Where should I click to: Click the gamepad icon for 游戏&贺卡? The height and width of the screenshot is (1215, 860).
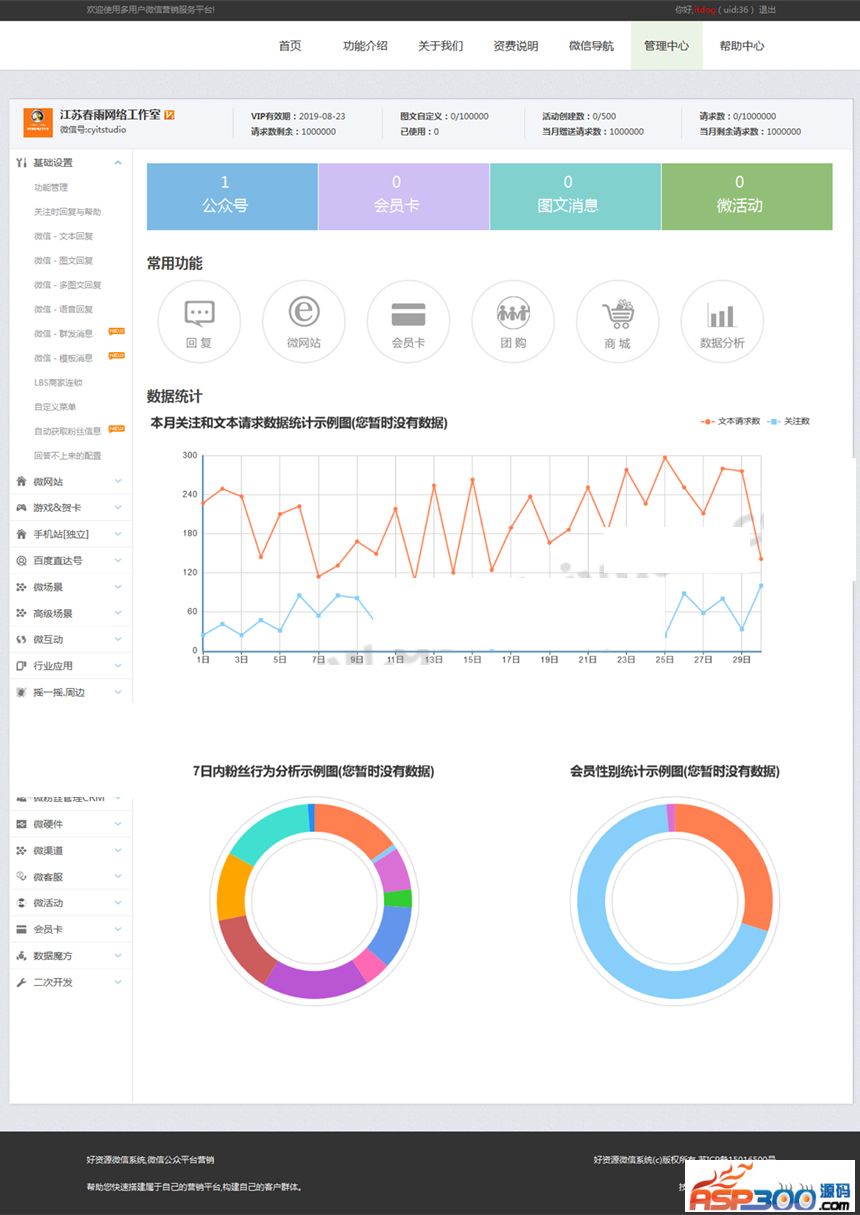pos(22,507)
